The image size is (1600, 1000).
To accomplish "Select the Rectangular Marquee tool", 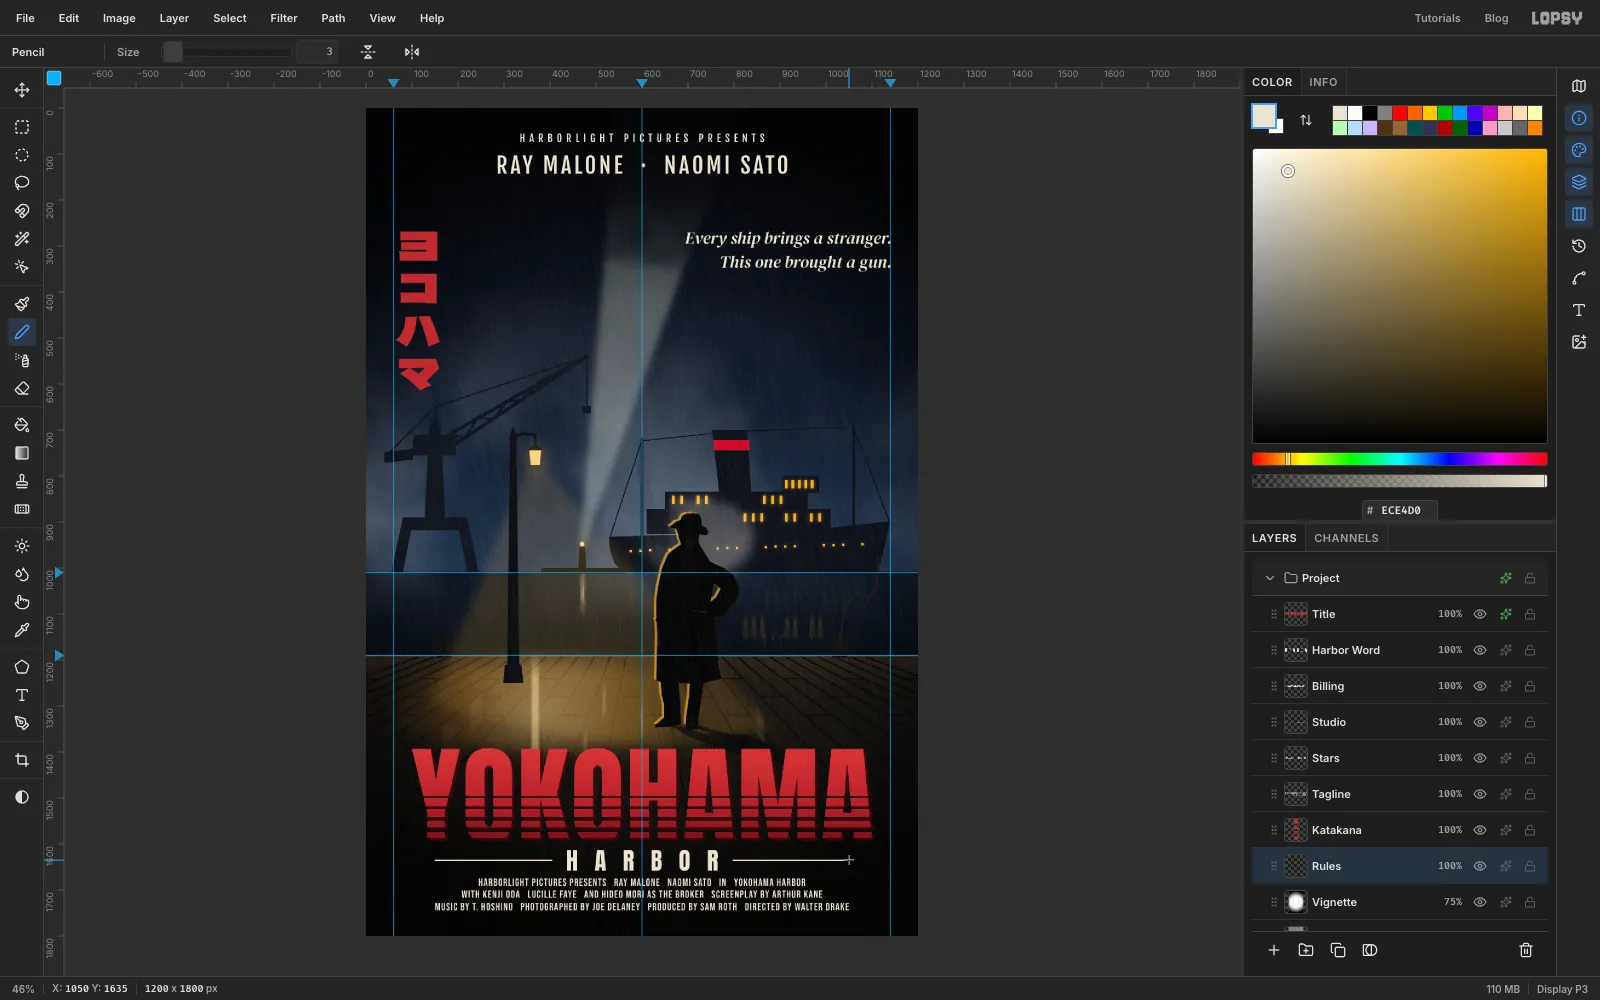I will coord(22,127).
